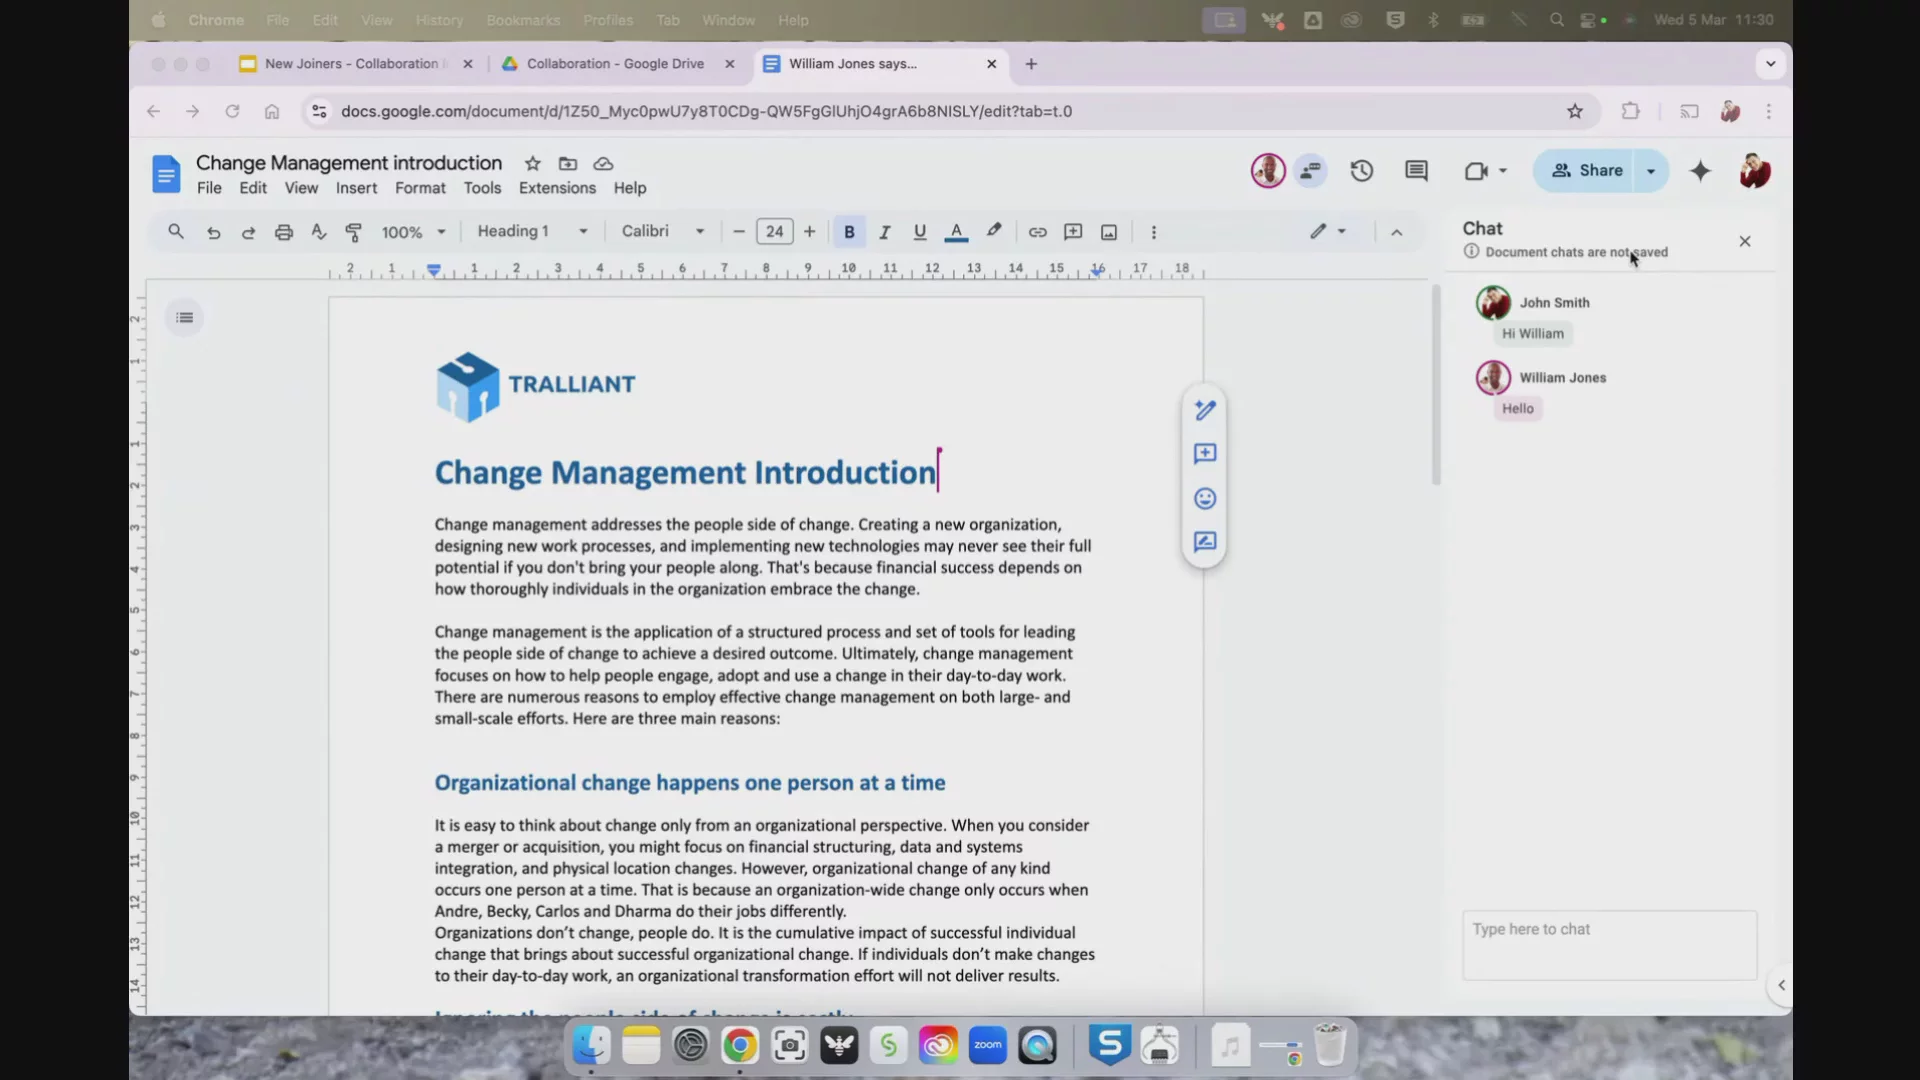Click the Share button
Screen dimensions: 1920x1080
click(x=1586, y=171)
